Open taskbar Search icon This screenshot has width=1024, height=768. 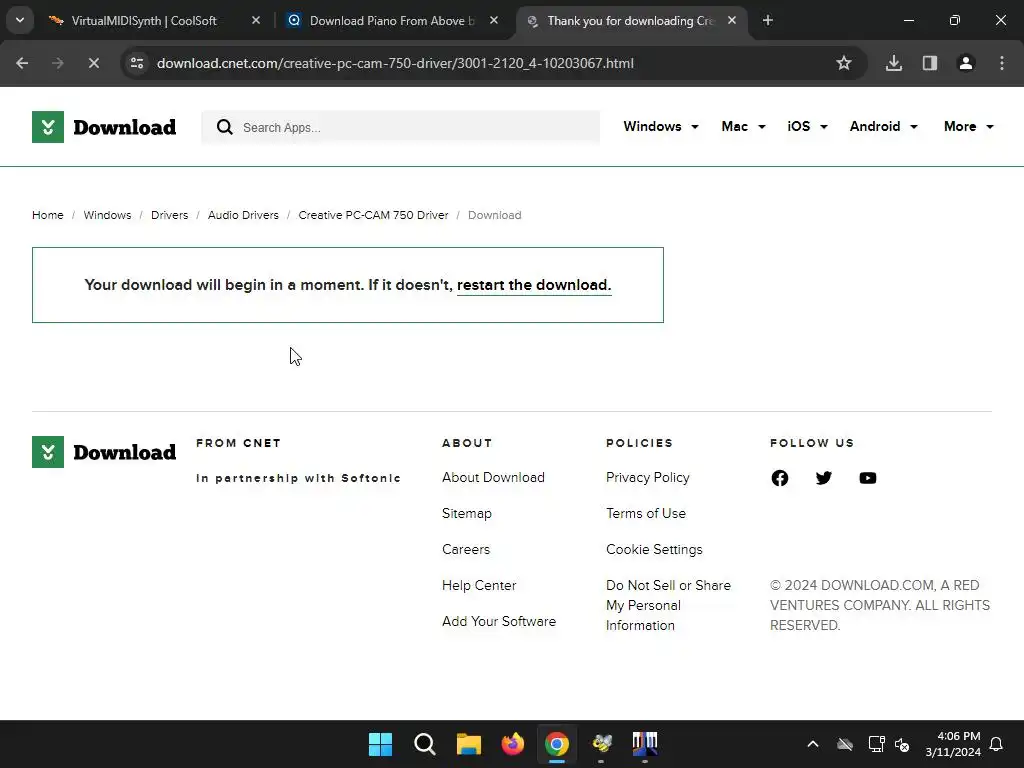click(x=424, y=744)
